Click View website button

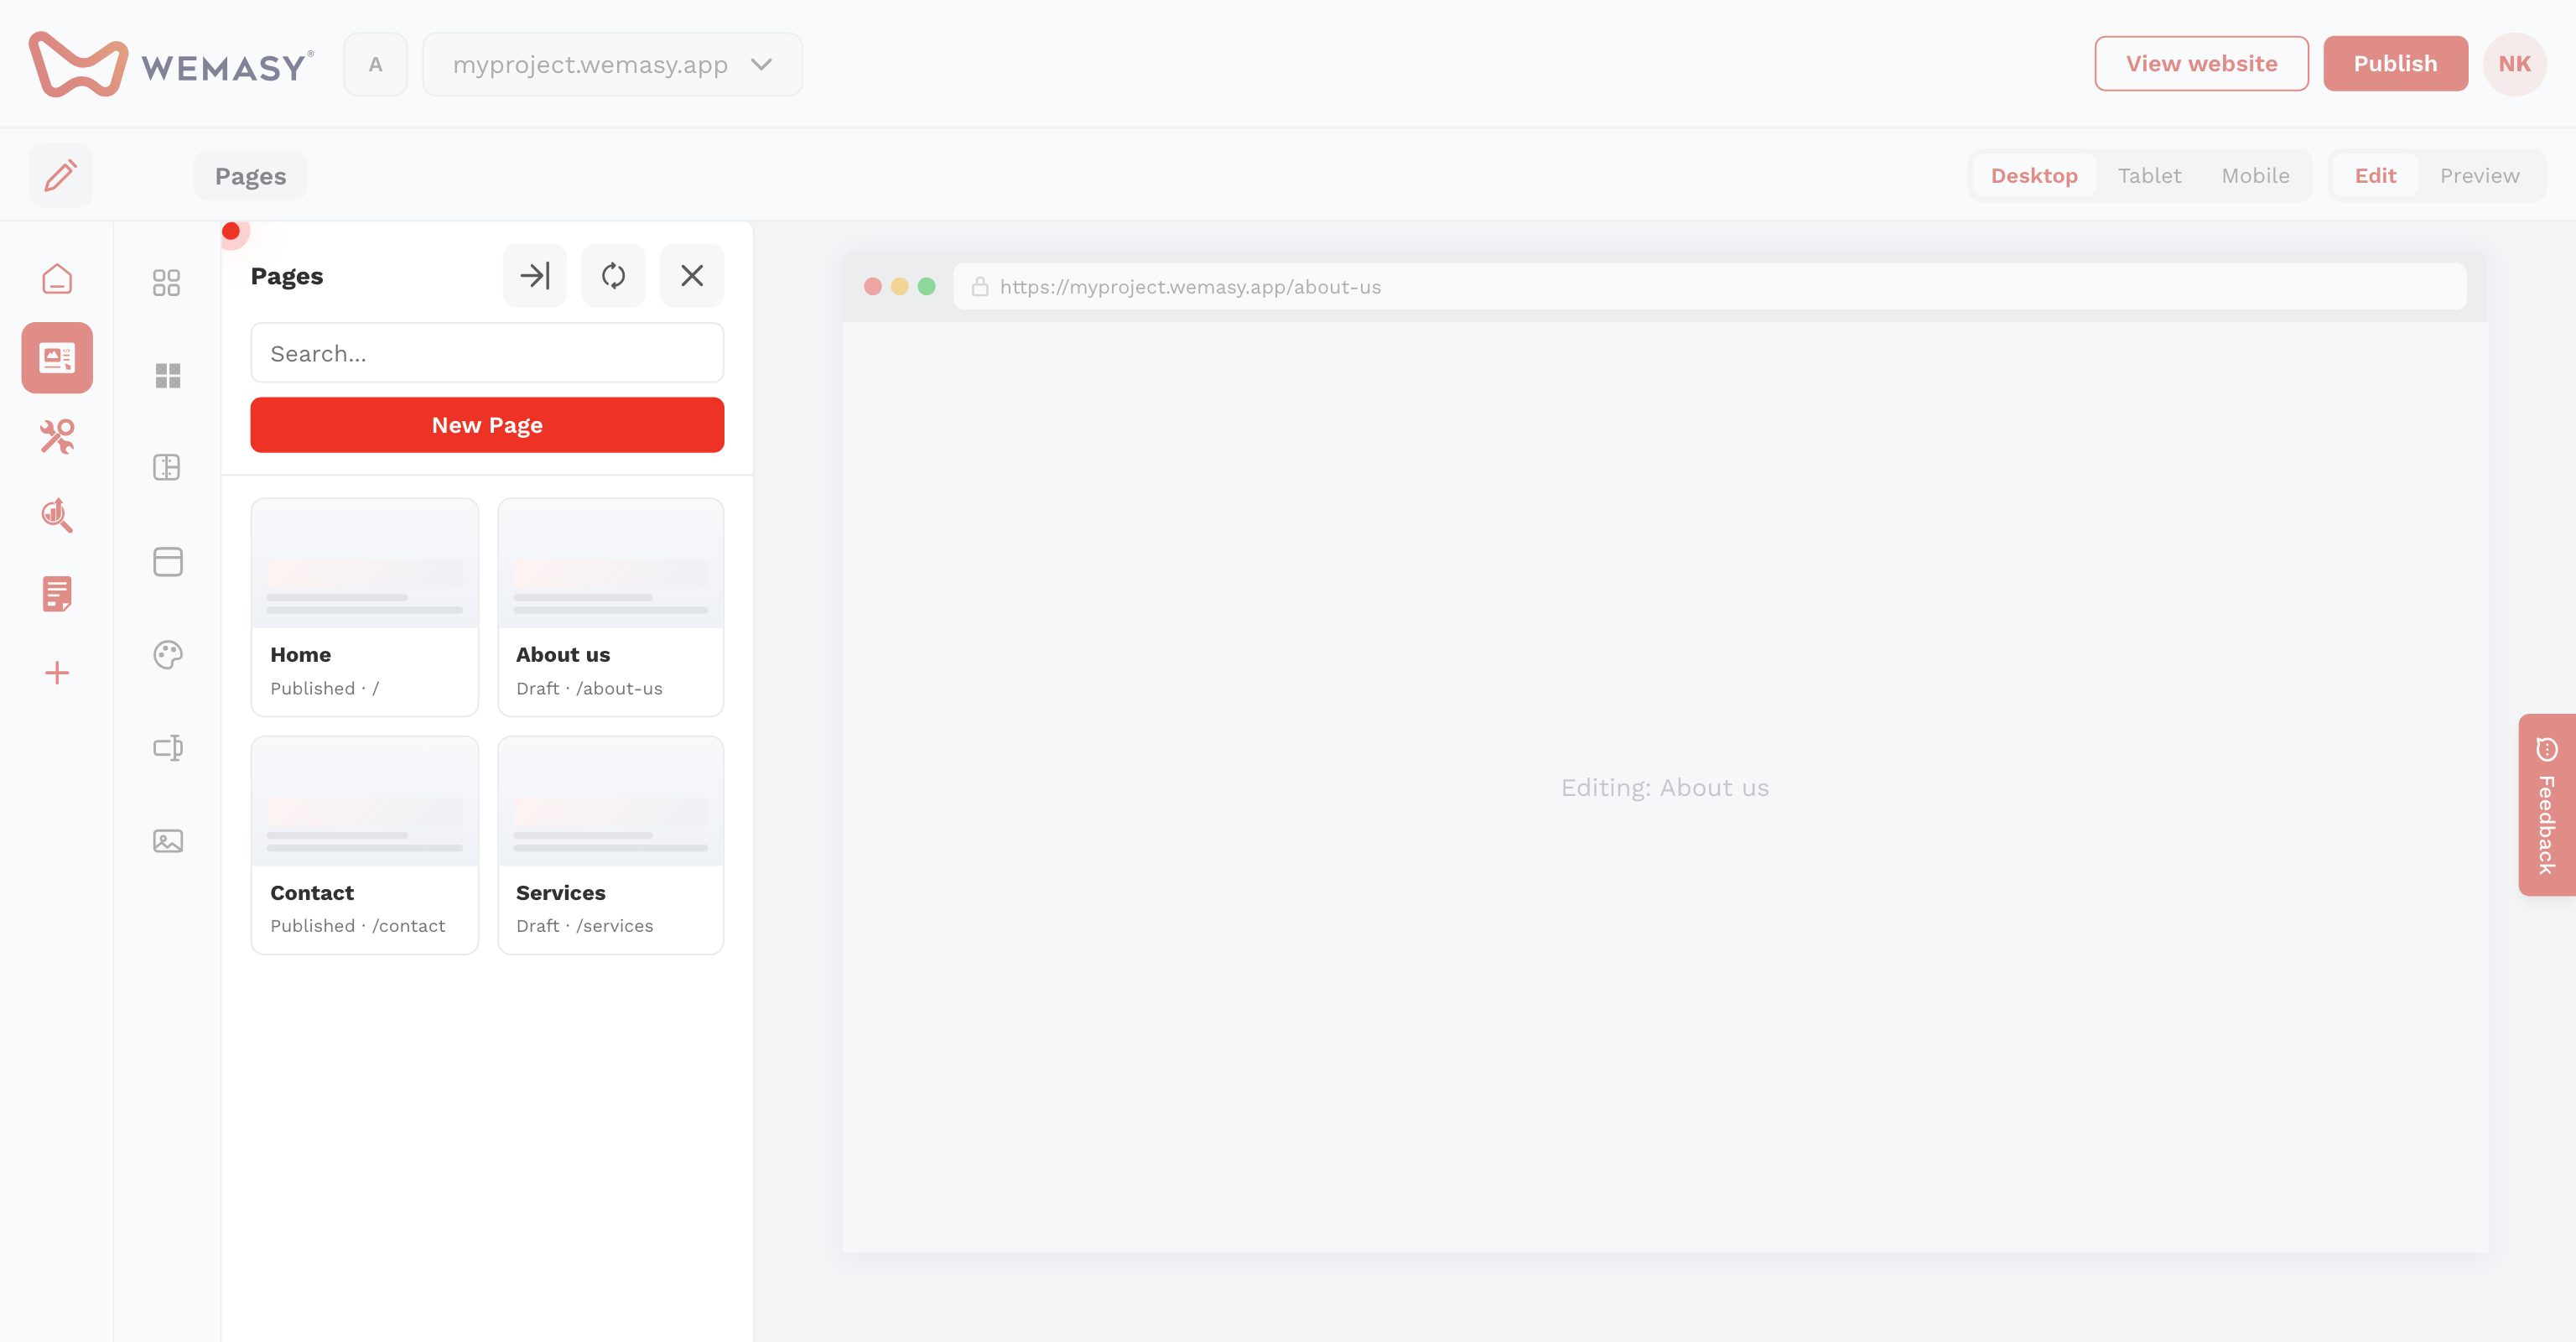click(x=2201, y=63)
